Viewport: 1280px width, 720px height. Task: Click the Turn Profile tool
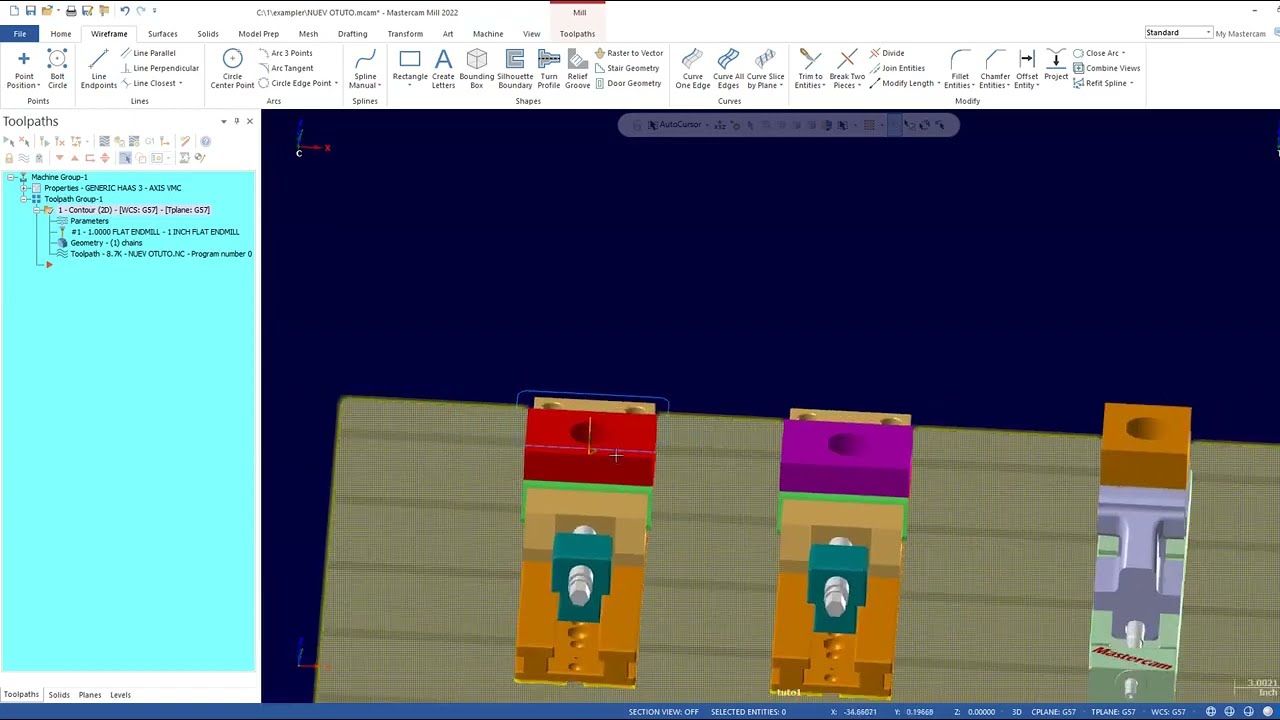549,69
